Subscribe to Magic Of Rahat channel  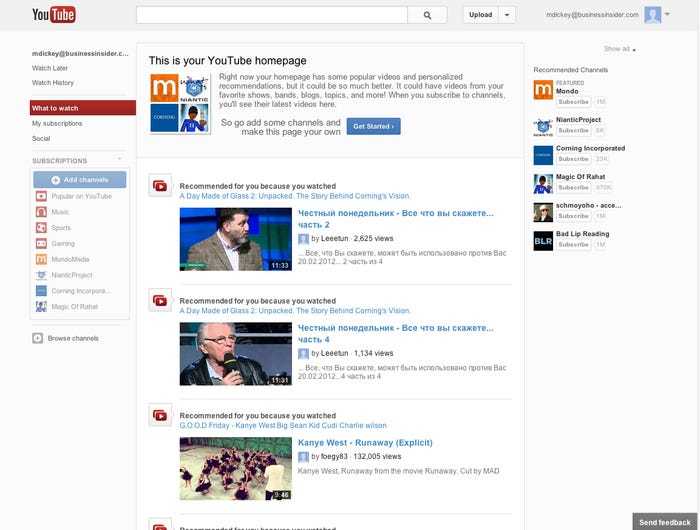pos(574,188)
